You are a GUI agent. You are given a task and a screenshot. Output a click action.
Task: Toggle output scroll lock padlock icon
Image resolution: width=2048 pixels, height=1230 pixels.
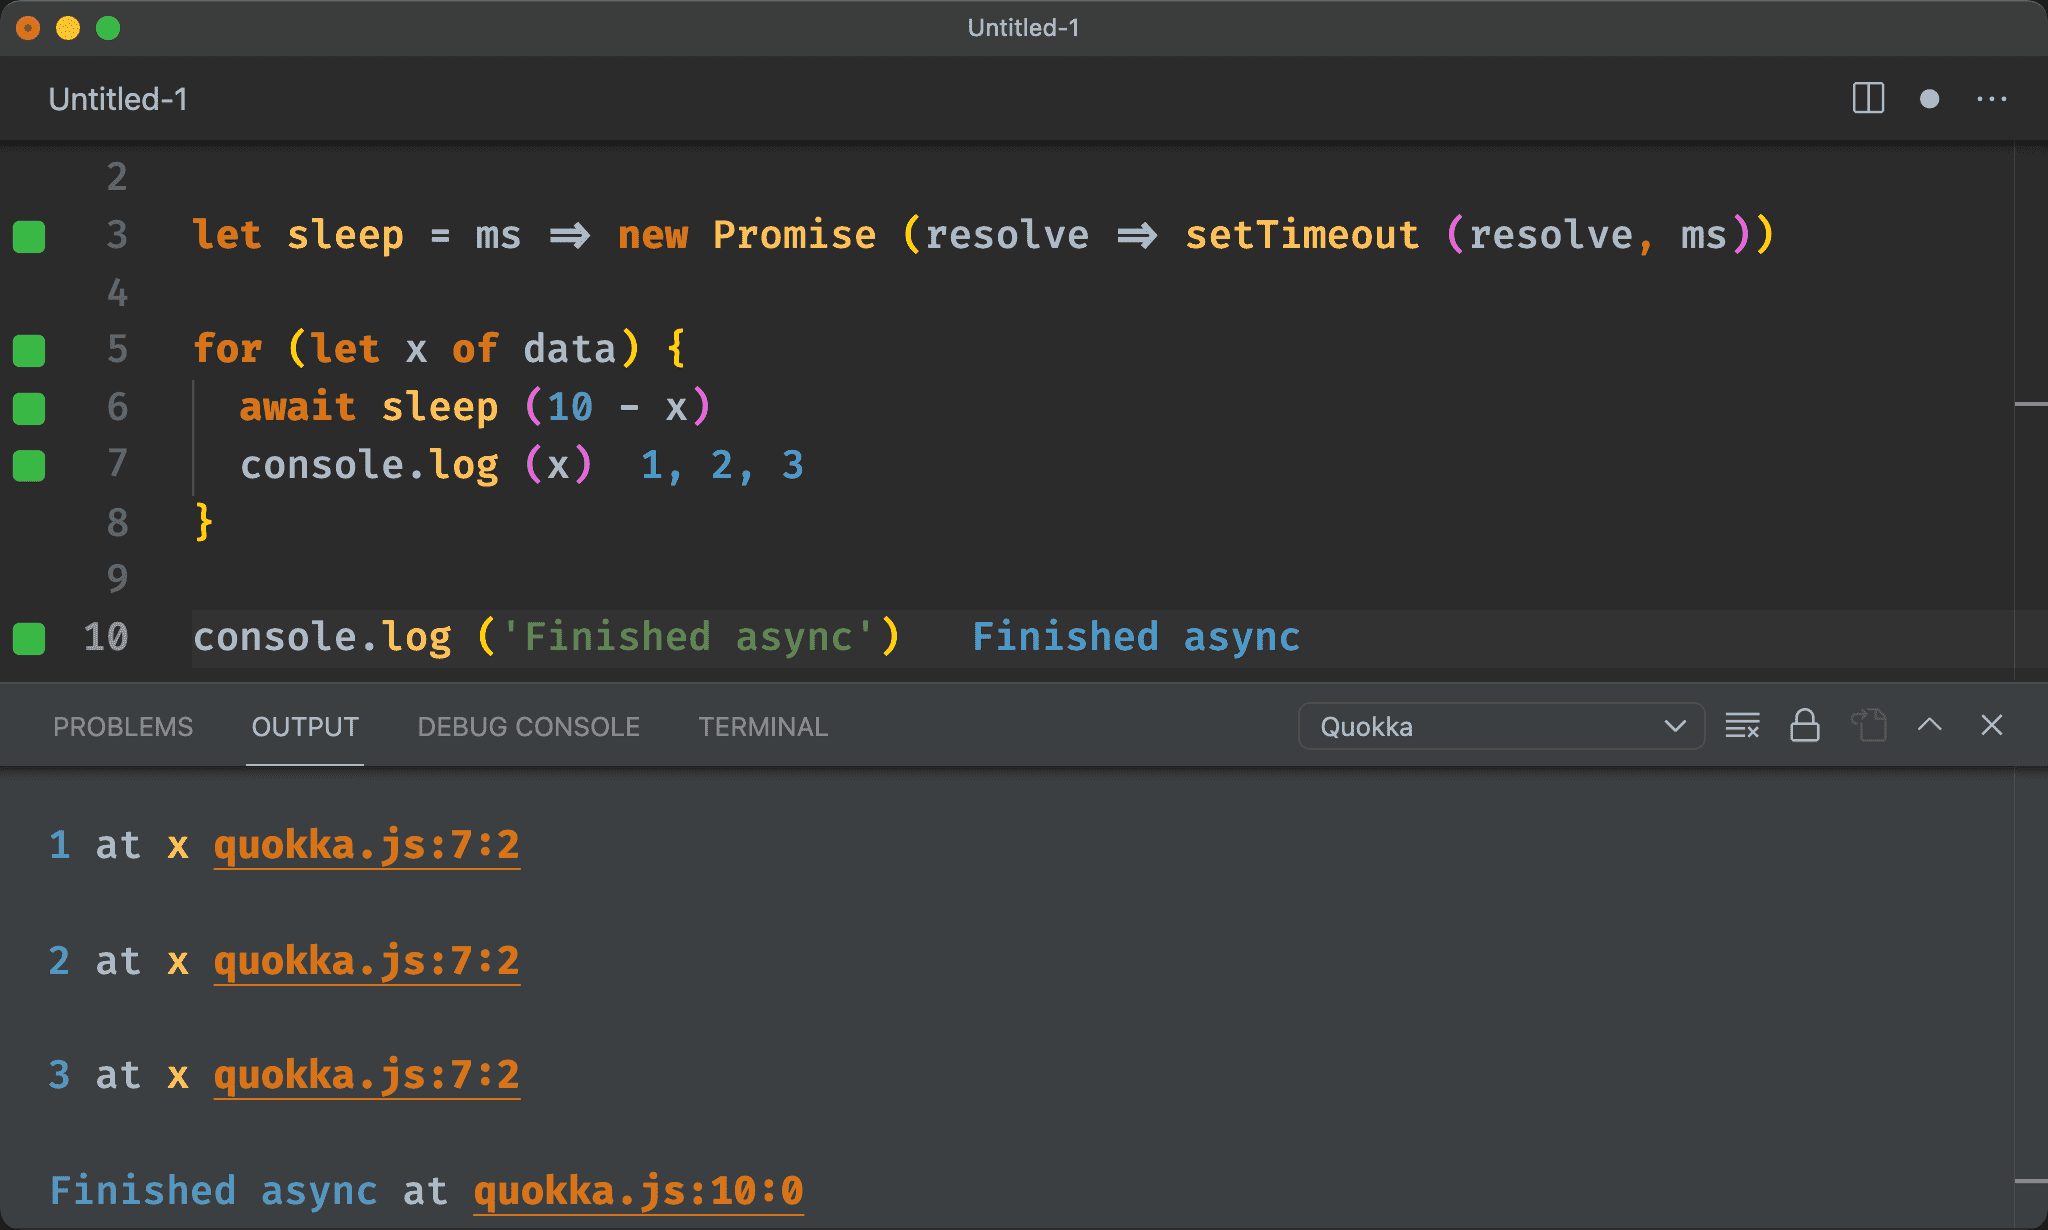tap(1804, 726)
